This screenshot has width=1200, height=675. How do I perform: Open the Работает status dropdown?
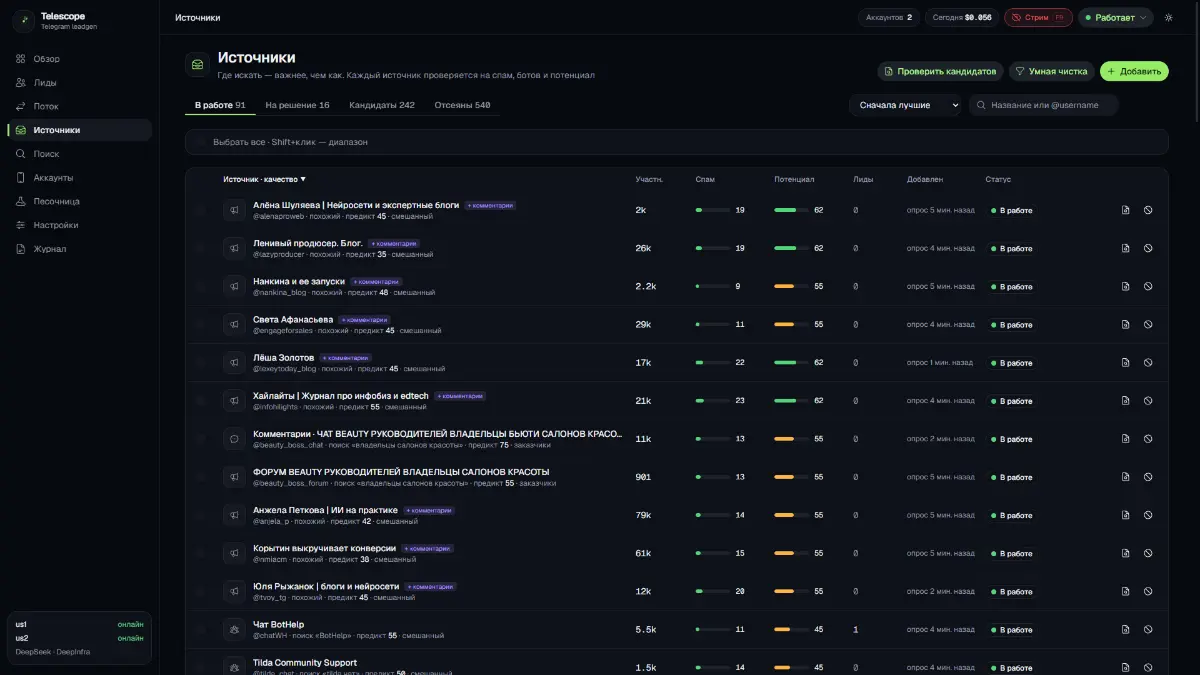pyautogui.click(x=1116, y=18)
